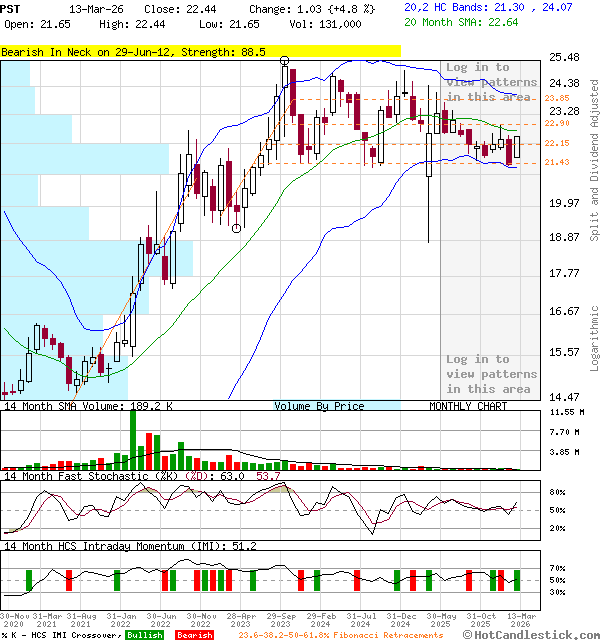Click the circle marker at the April 2023 low
The image size is (600, 640).
(236, 228)
